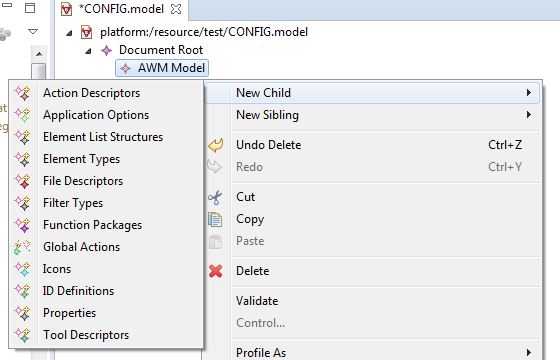The width and height of the screenshot is (560, 360).
Task: Select the AWM Model tree item
Action: click(x=162, y=68)
